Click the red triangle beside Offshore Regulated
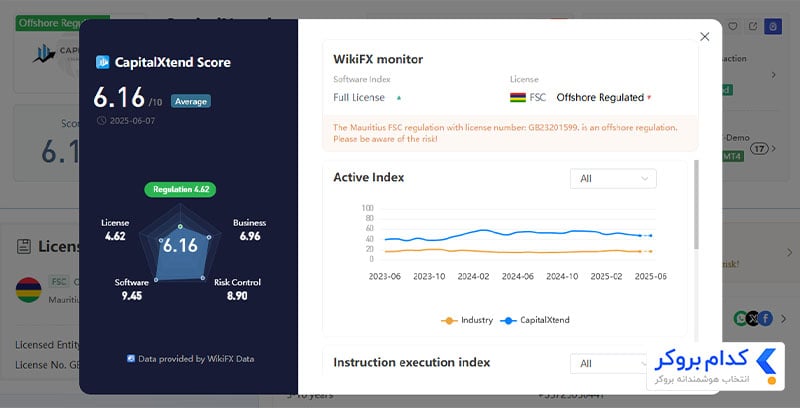Image resolution: width=800 pixels, height=408 pixels. point(649,97)
